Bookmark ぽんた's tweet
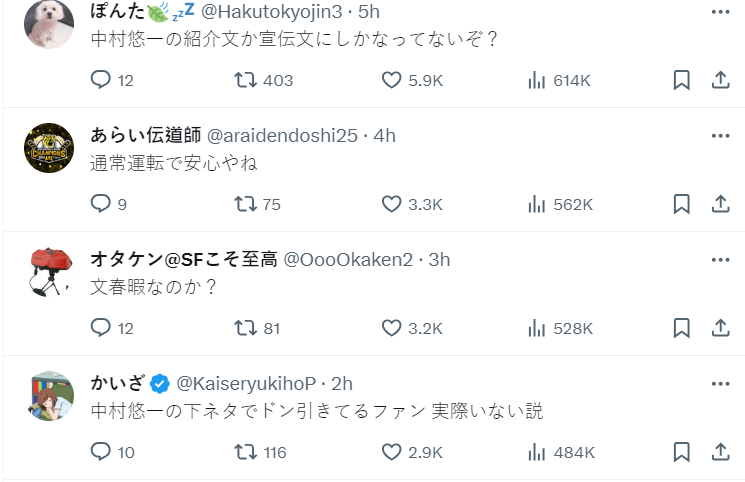This screenshot has height=482, width=745. tap(681, 80)
